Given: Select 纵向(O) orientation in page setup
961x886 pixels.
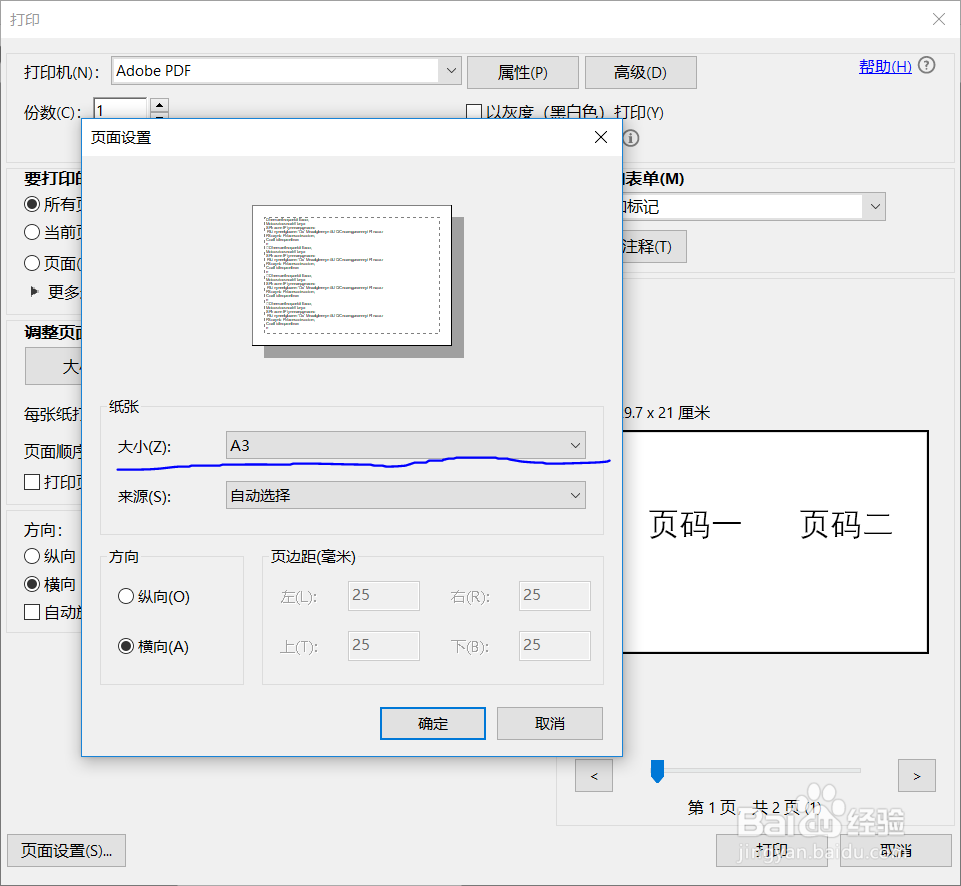Looking at the screenshot, I should 126,596.
